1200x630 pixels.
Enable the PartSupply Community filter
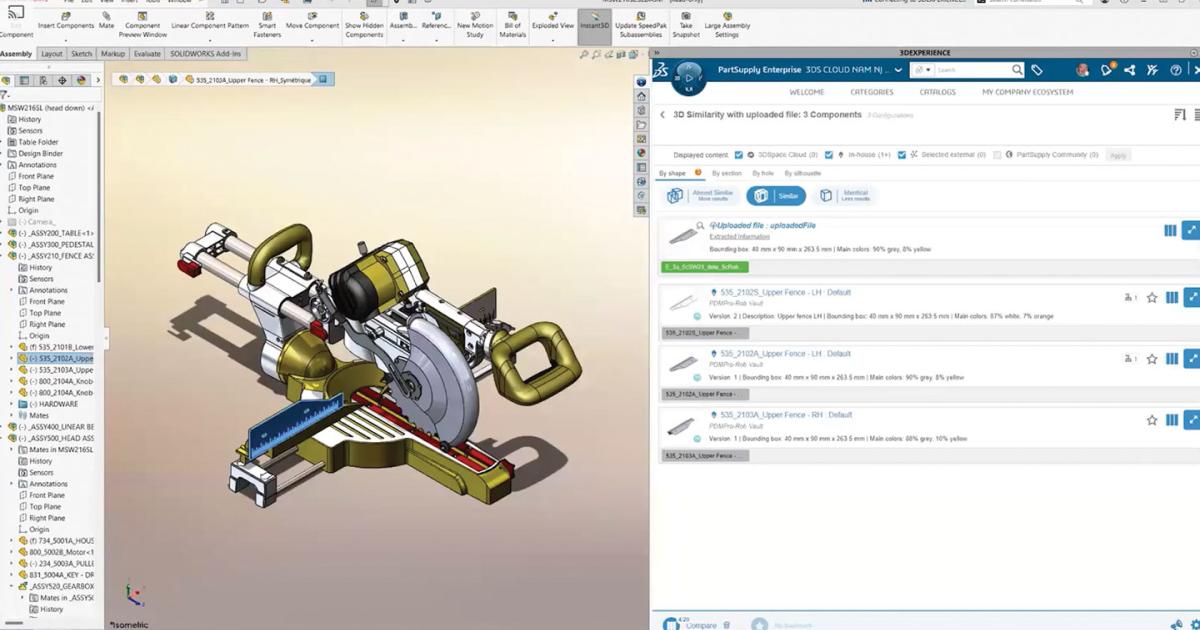[995, 155]
